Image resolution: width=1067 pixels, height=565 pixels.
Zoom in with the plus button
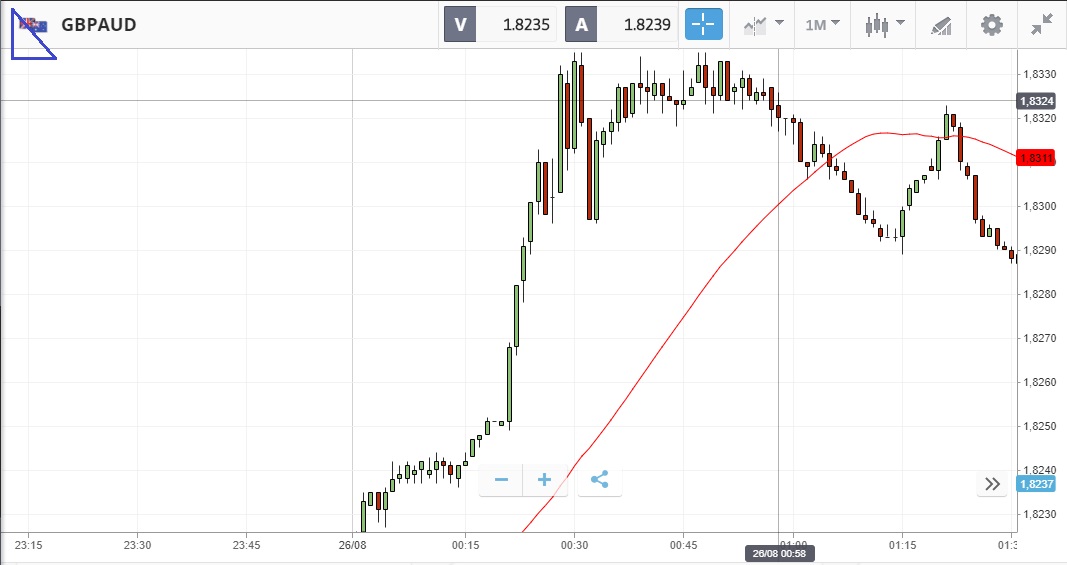pos(544,480)
